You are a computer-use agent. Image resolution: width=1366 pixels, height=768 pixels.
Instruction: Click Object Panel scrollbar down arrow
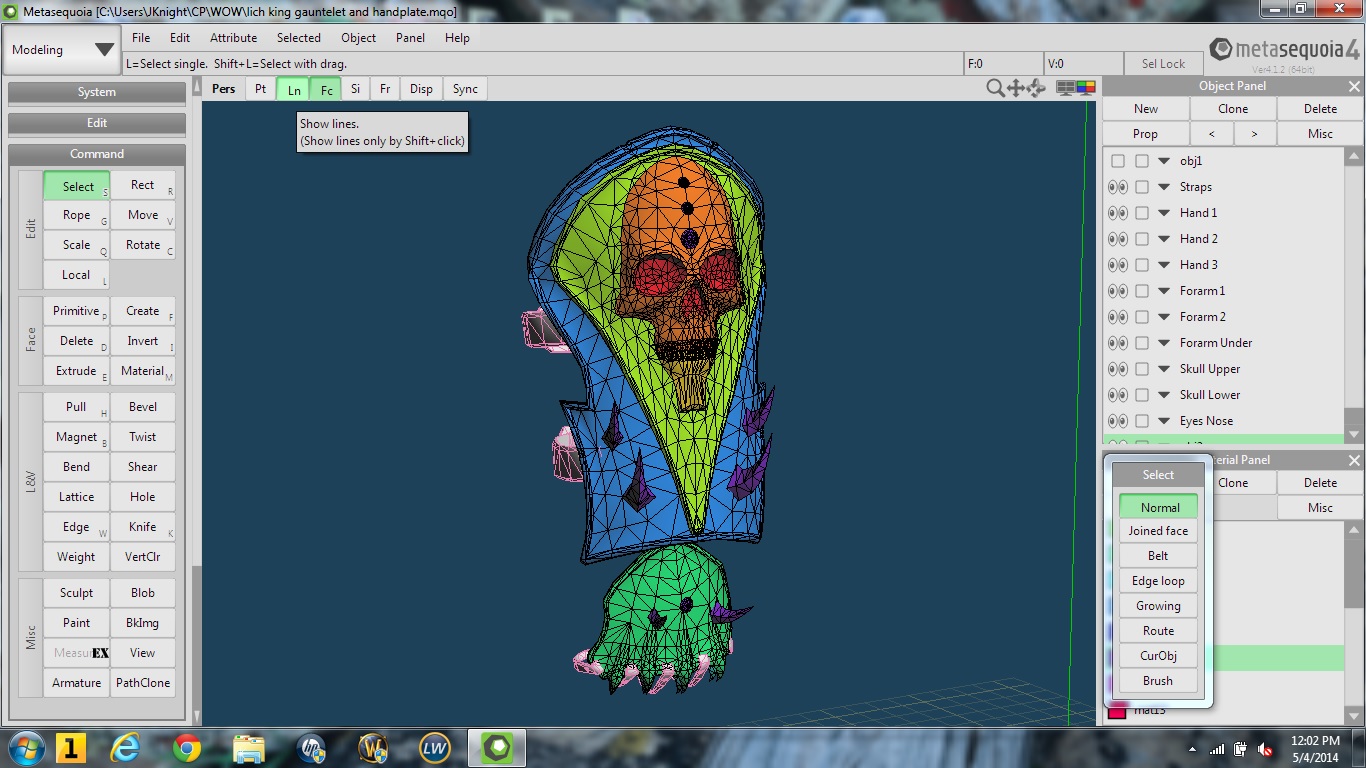tap(1354, 434)
